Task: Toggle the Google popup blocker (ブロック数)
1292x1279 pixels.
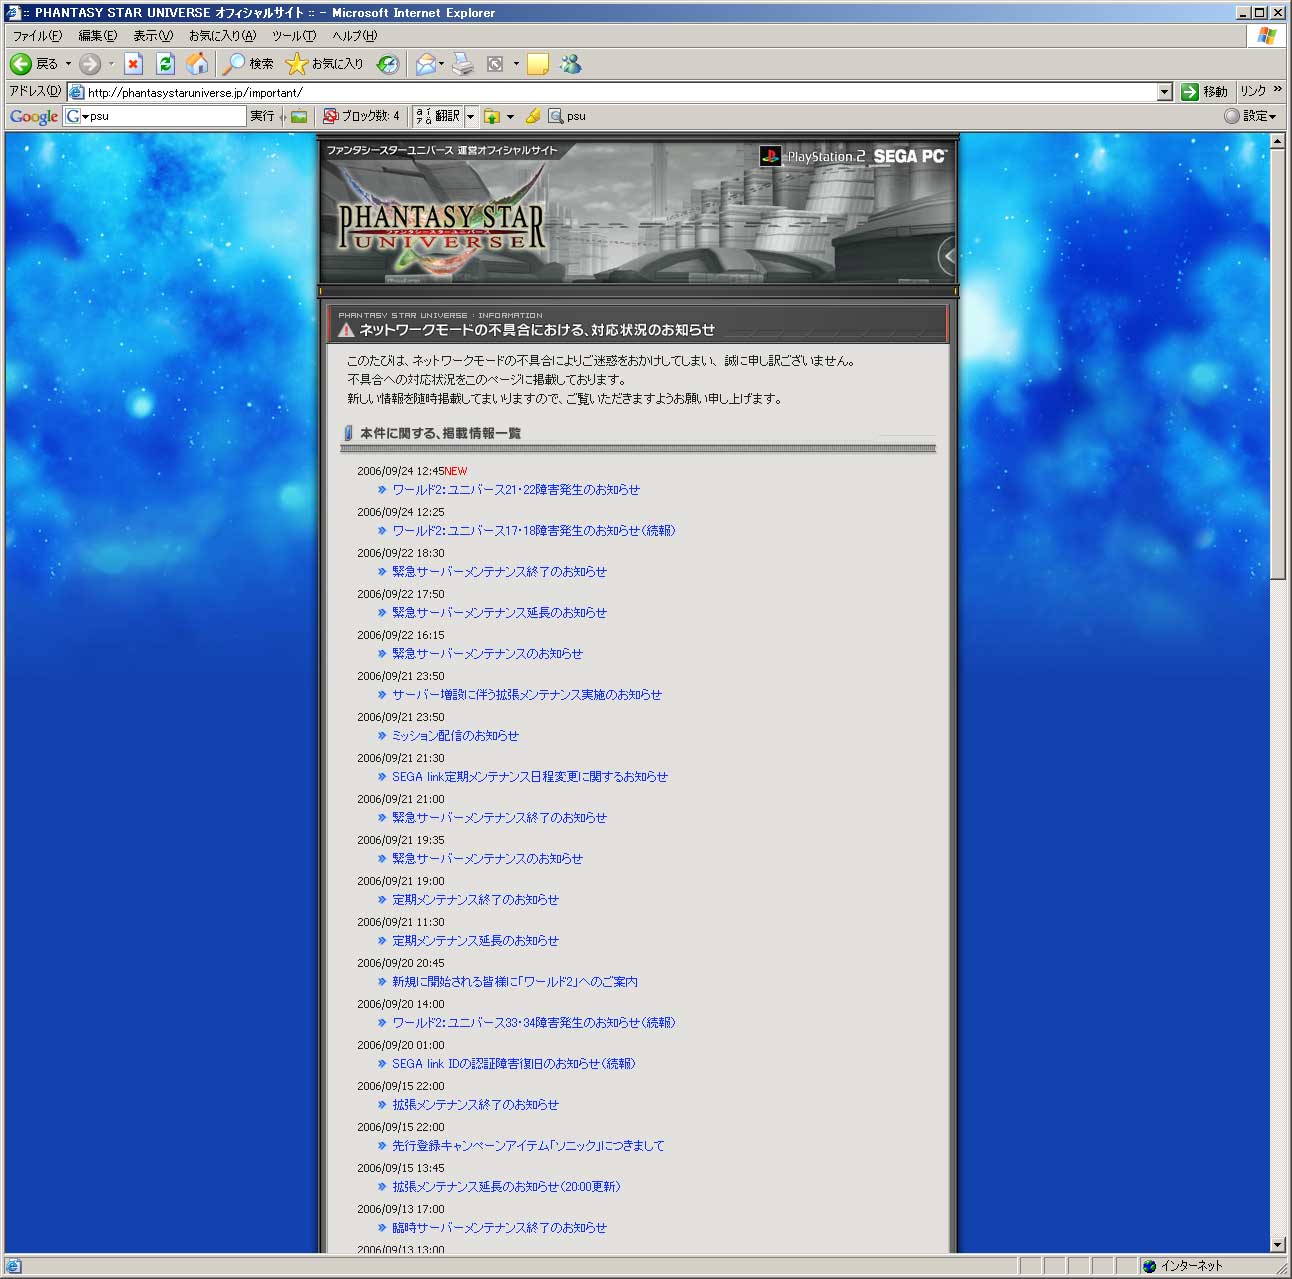Action: [x=361, y=116]
